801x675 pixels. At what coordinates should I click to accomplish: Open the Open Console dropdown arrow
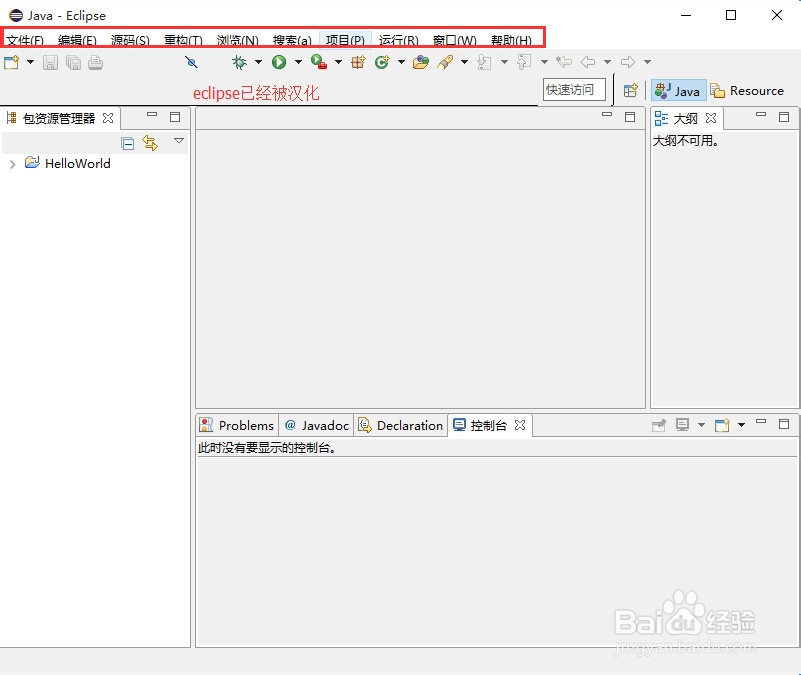point(741,425)
